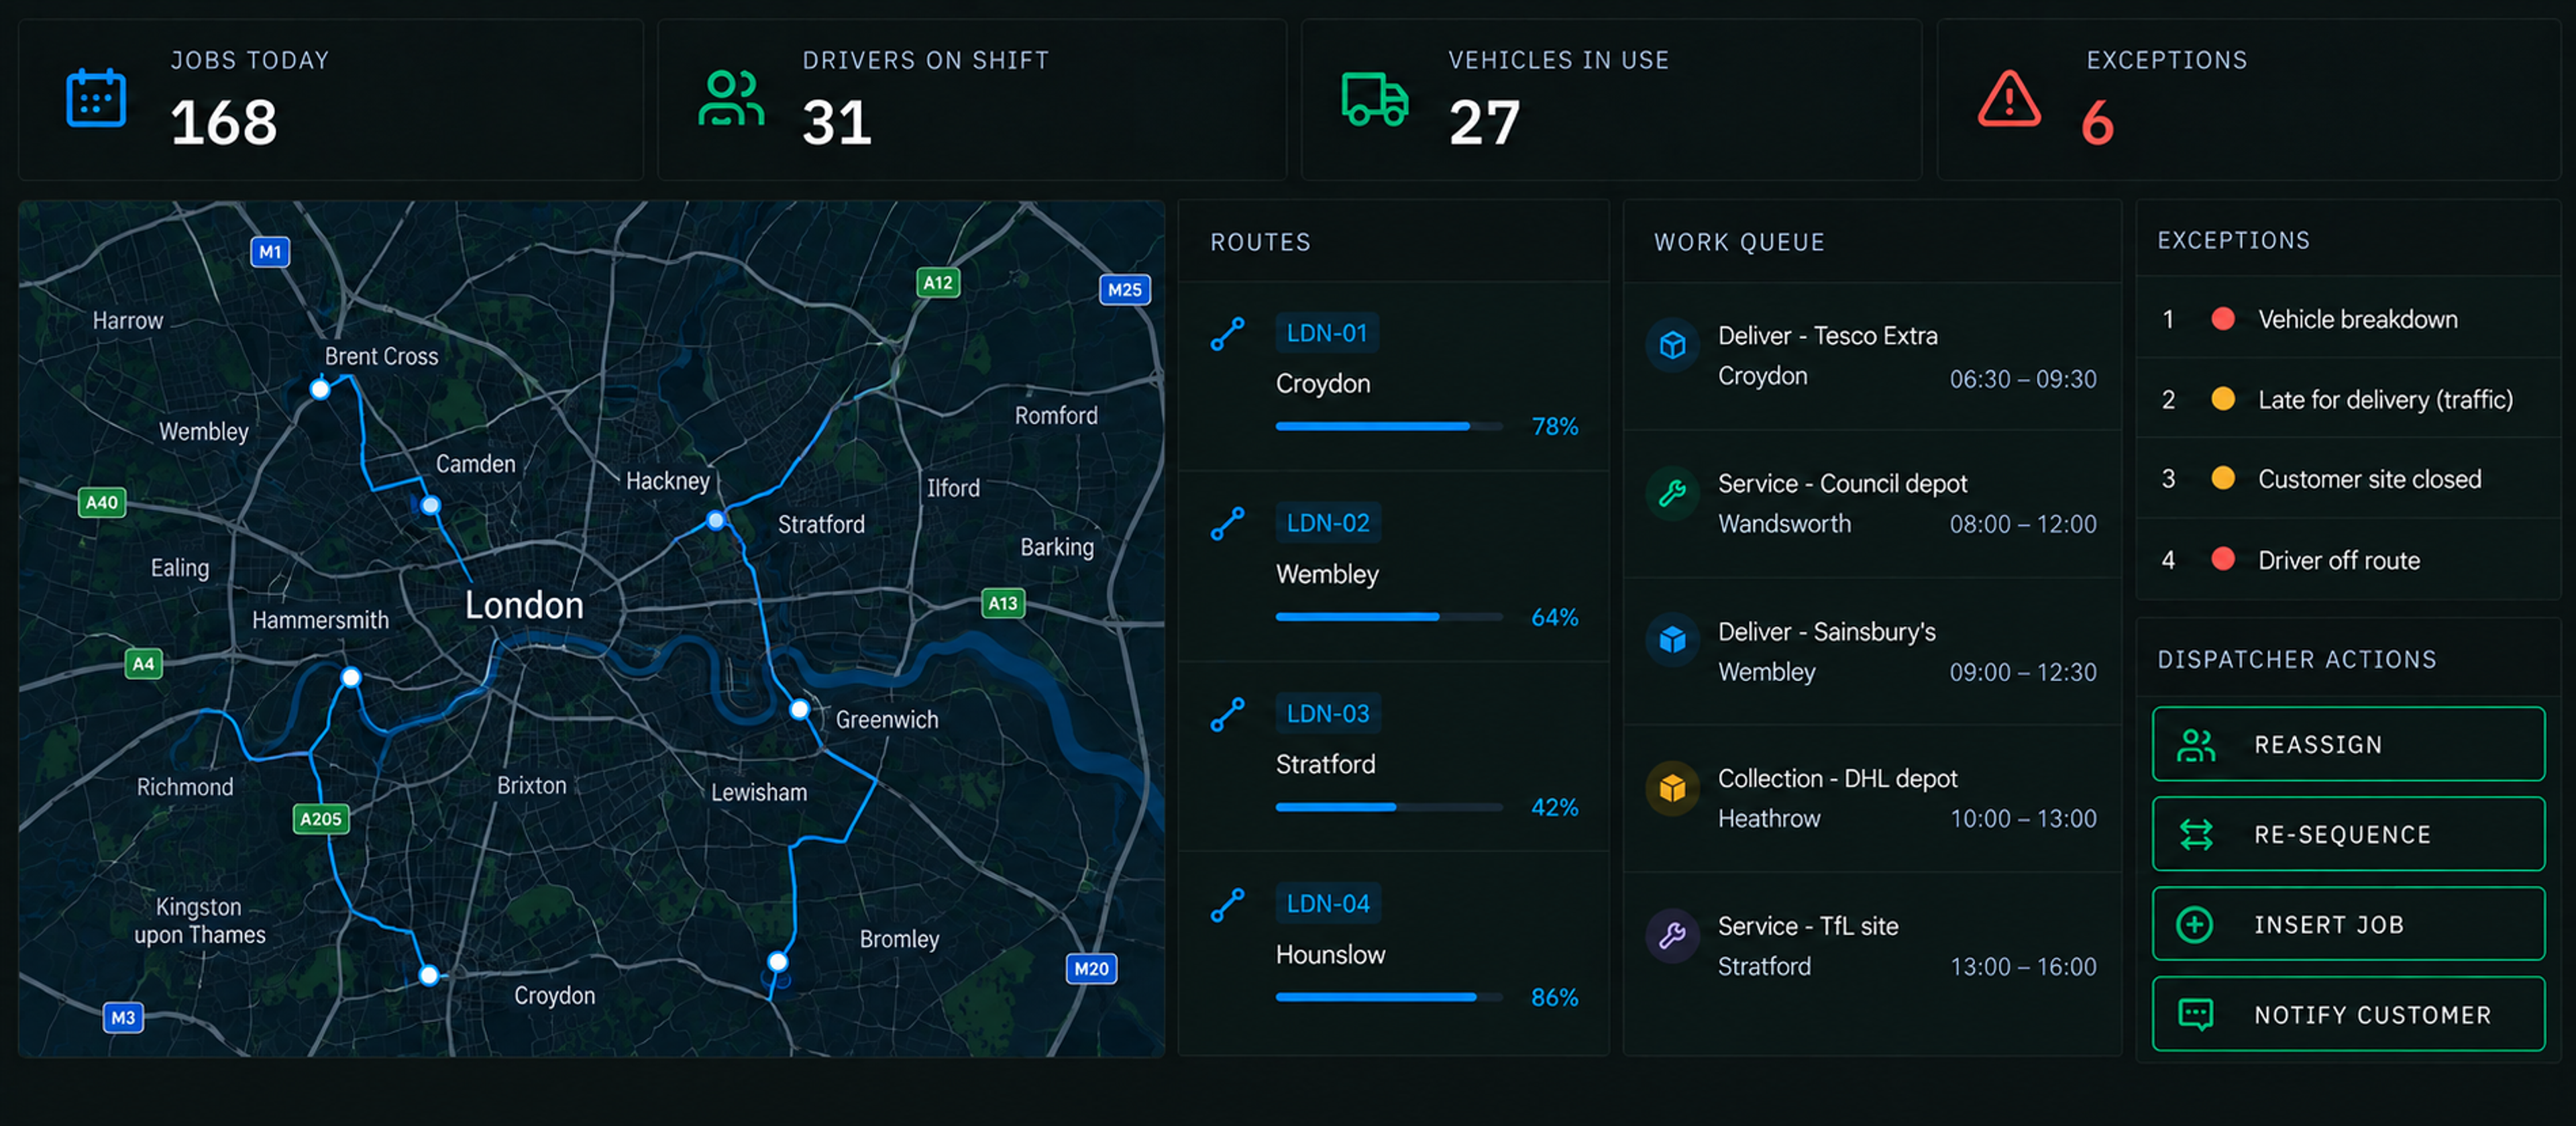Click the route stop marker near Greenwich
The width and height of the screenshot is (2576, 1126).
(x=799, y=710)
